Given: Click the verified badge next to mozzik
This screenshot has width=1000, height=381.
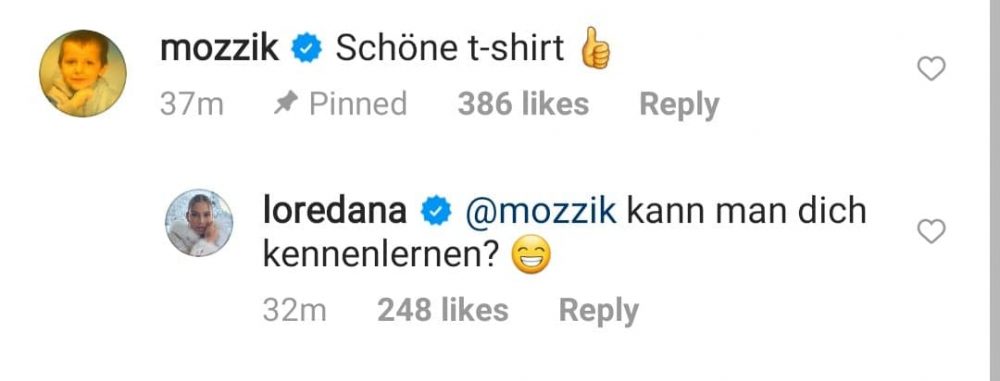Looking at the screenshot, I should pyautogui.click(x=307, y=49).
